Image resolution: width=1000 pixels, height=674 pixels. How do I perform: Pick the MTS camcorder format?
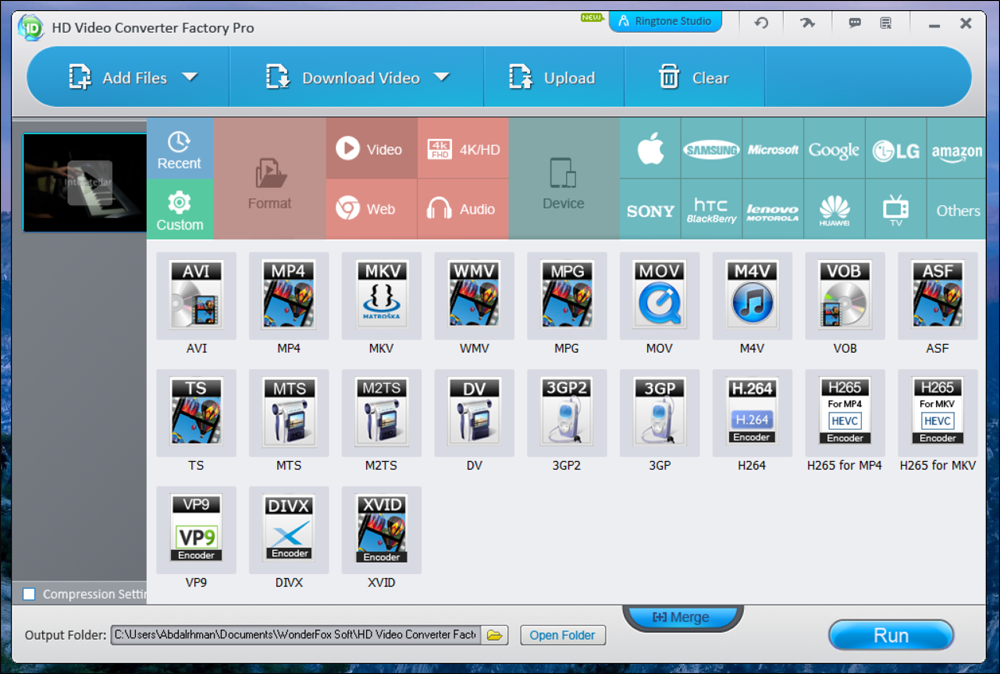[x=289, y=413]
